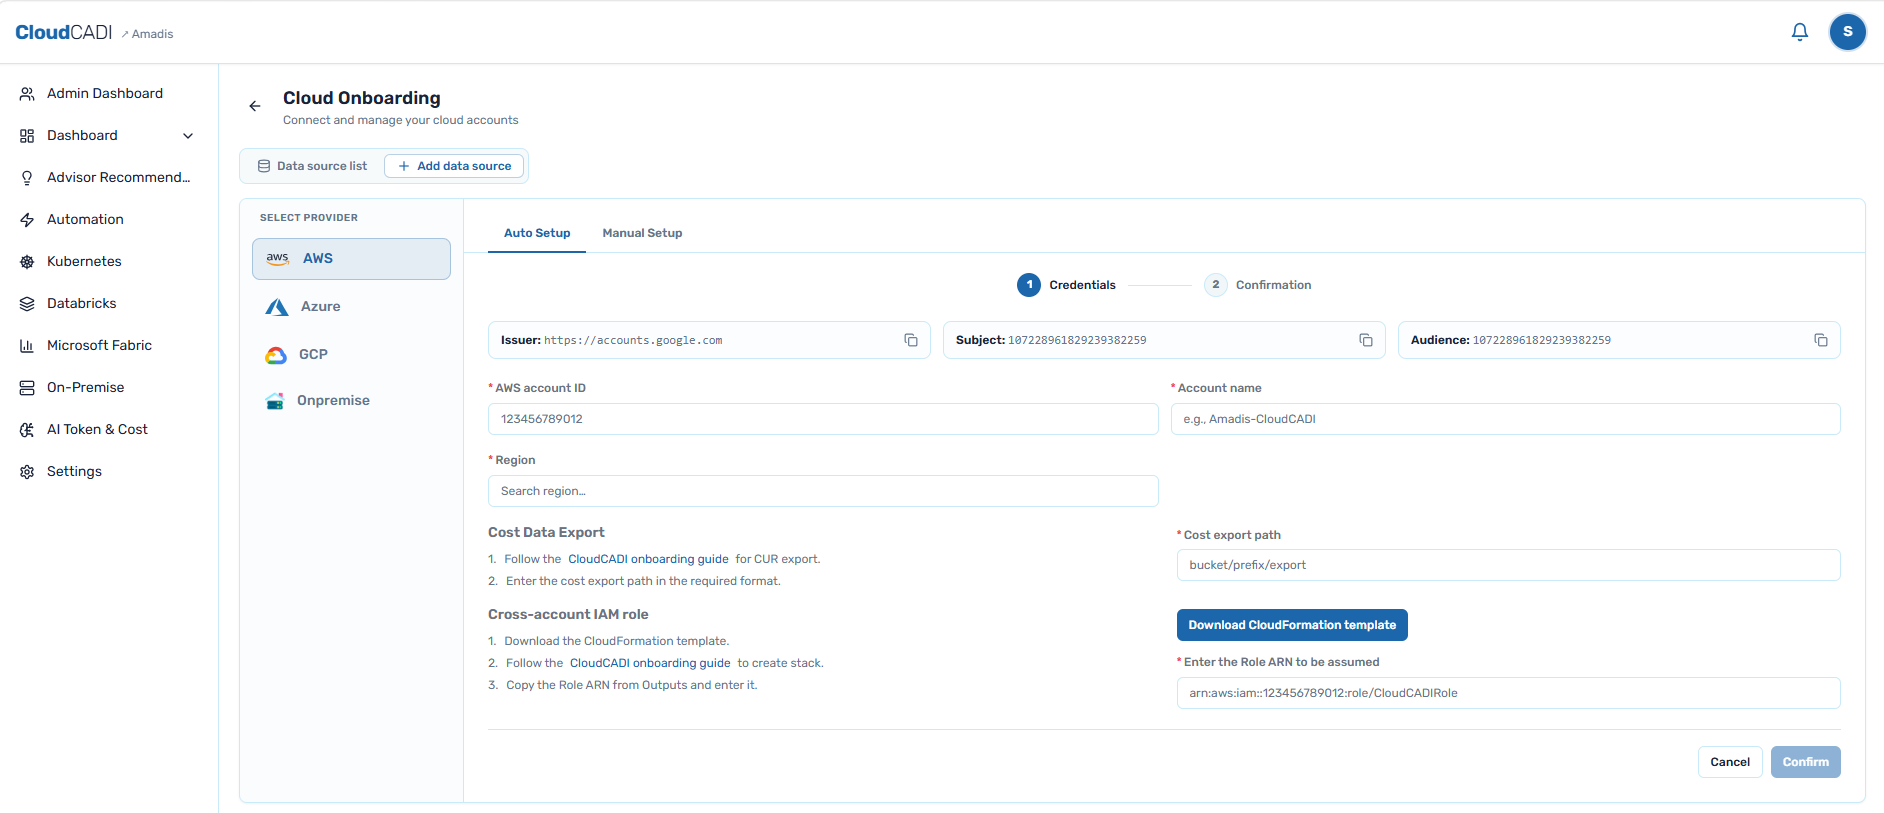The image size is (1884, 813).
Task: Click the Automation lightning icon
Action: click(27, 219)
